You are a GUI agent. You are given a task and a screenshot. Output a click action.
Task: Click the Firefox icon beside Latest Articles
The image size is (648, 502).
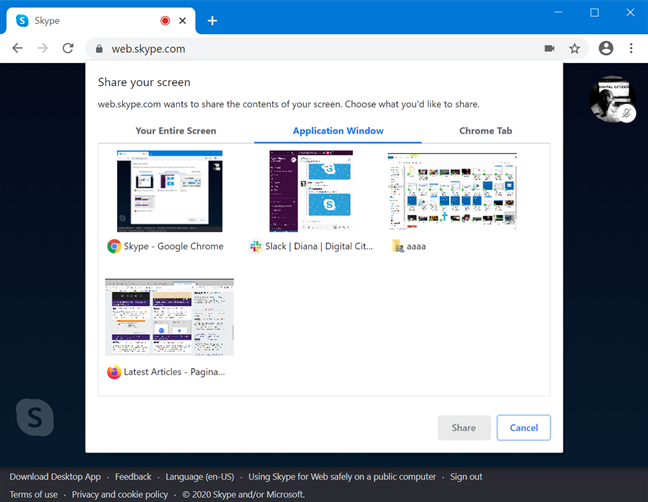[114, 372]
